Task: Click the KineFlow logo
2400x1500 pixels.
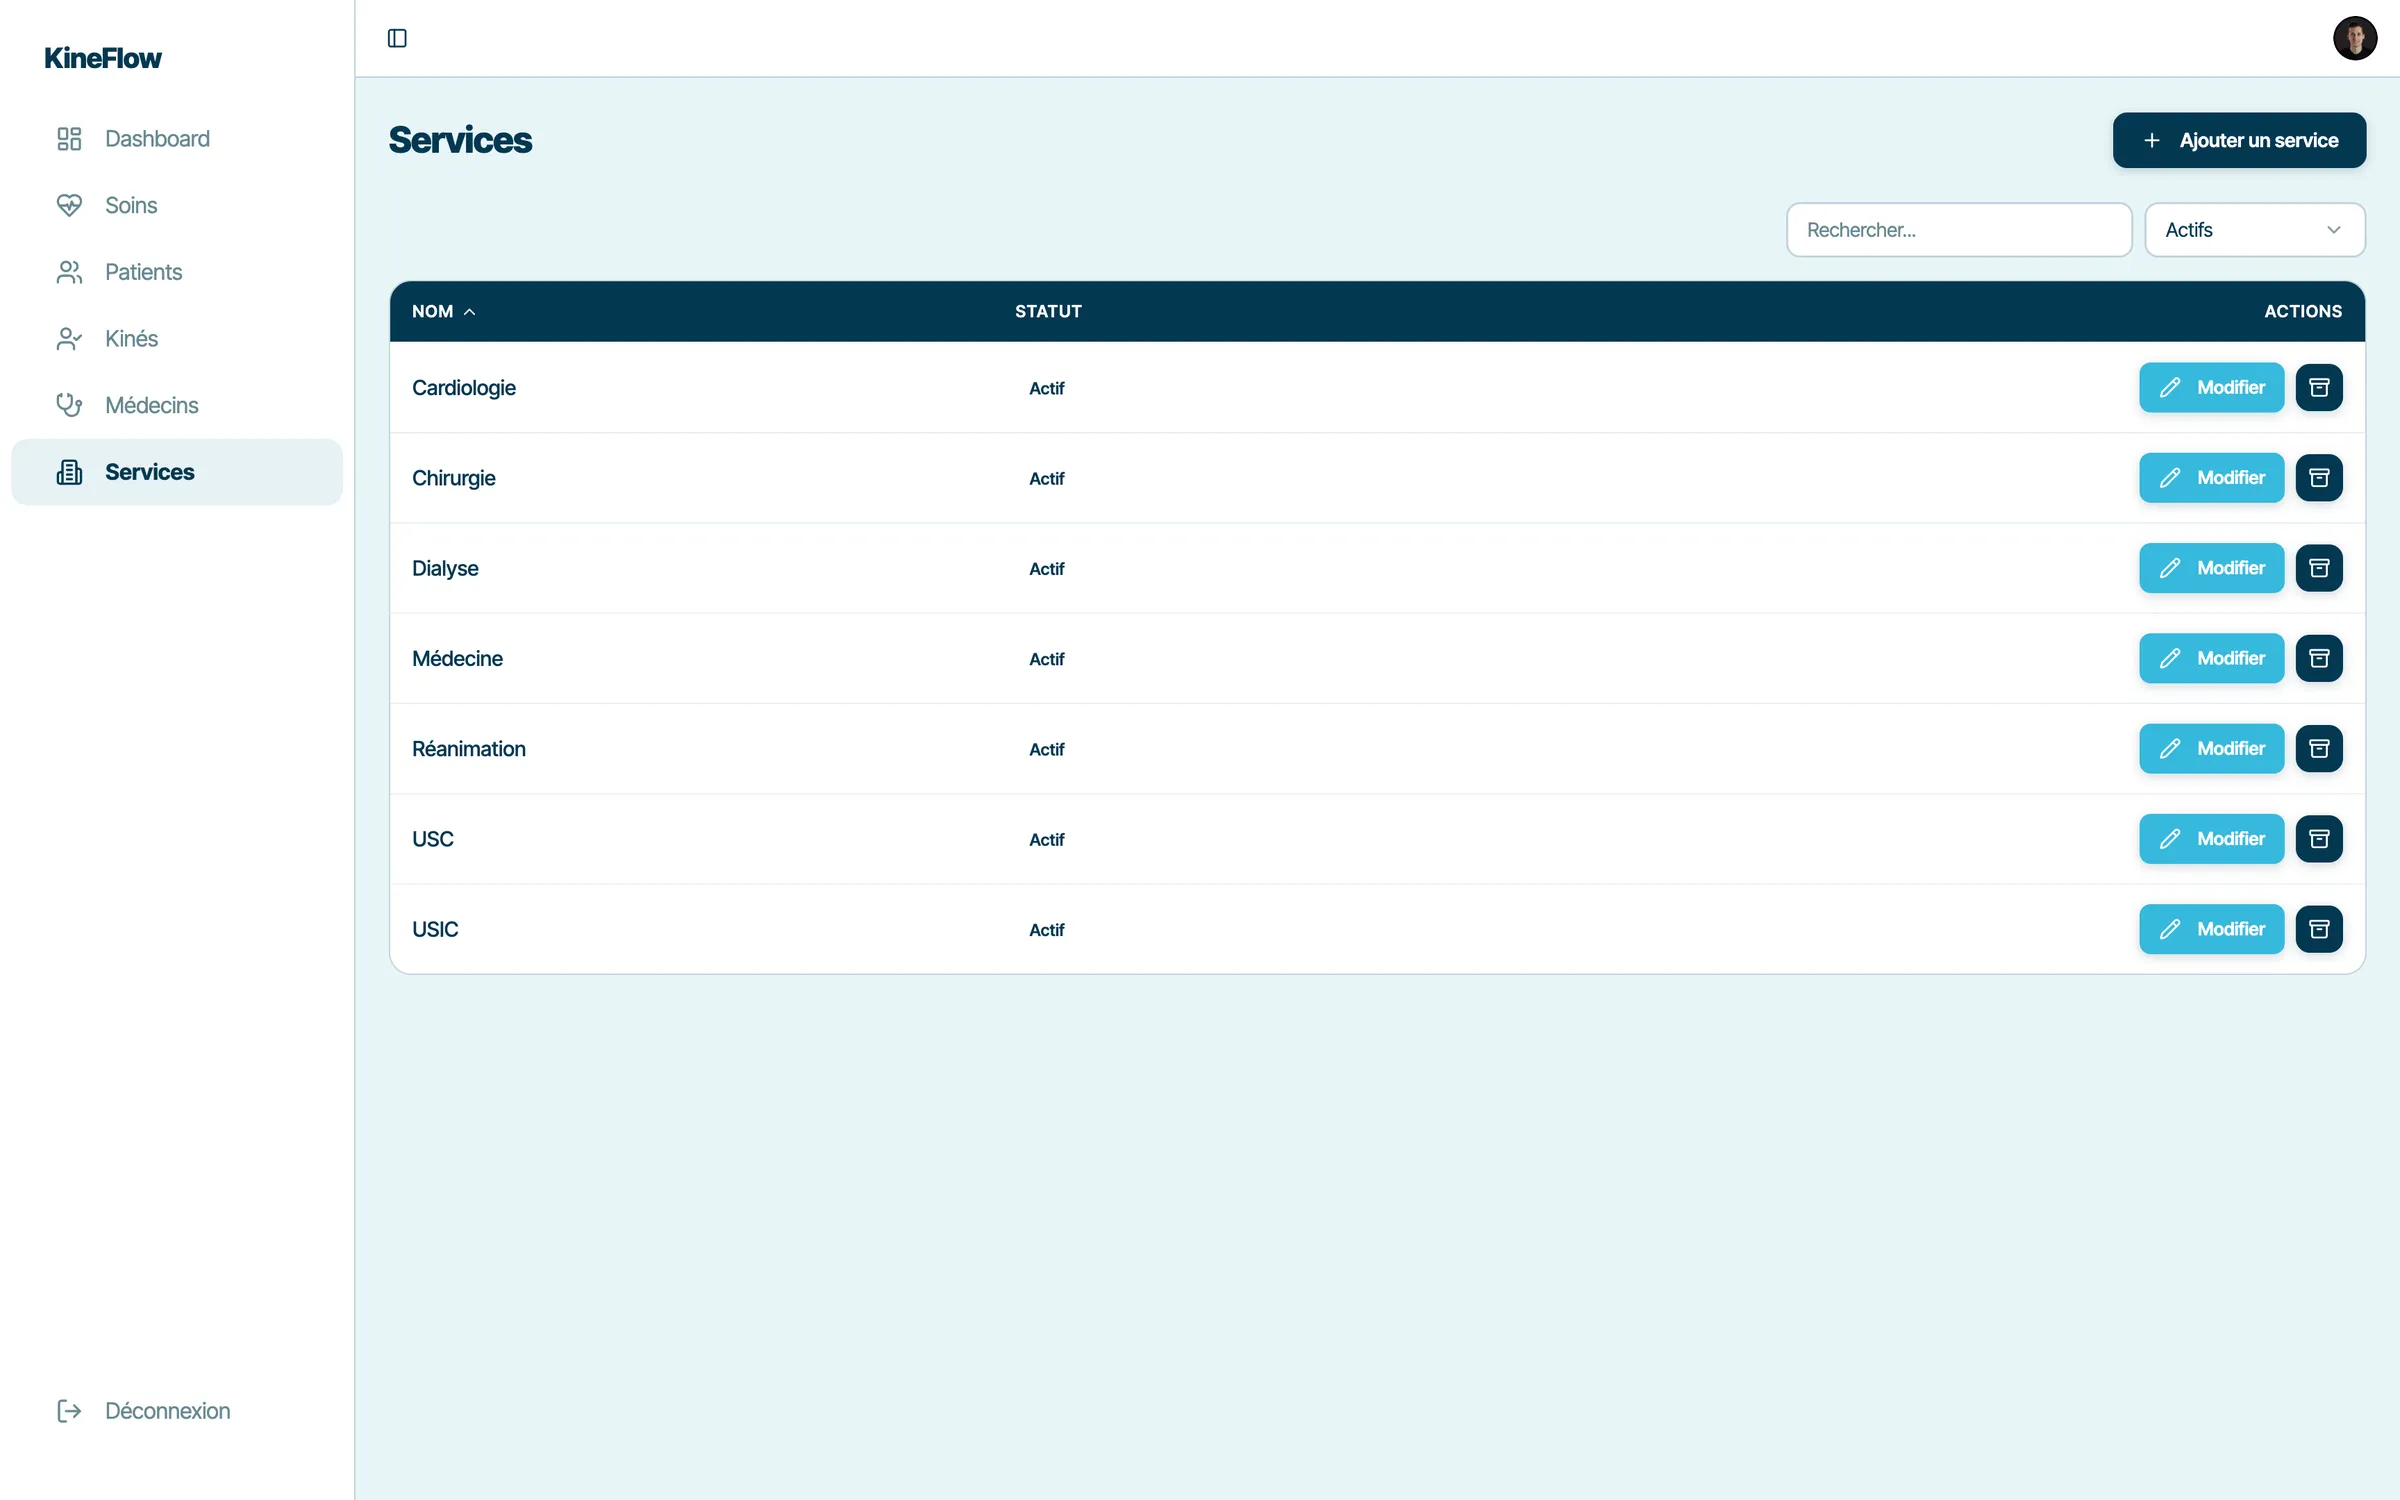Action: tap(102, 58)
